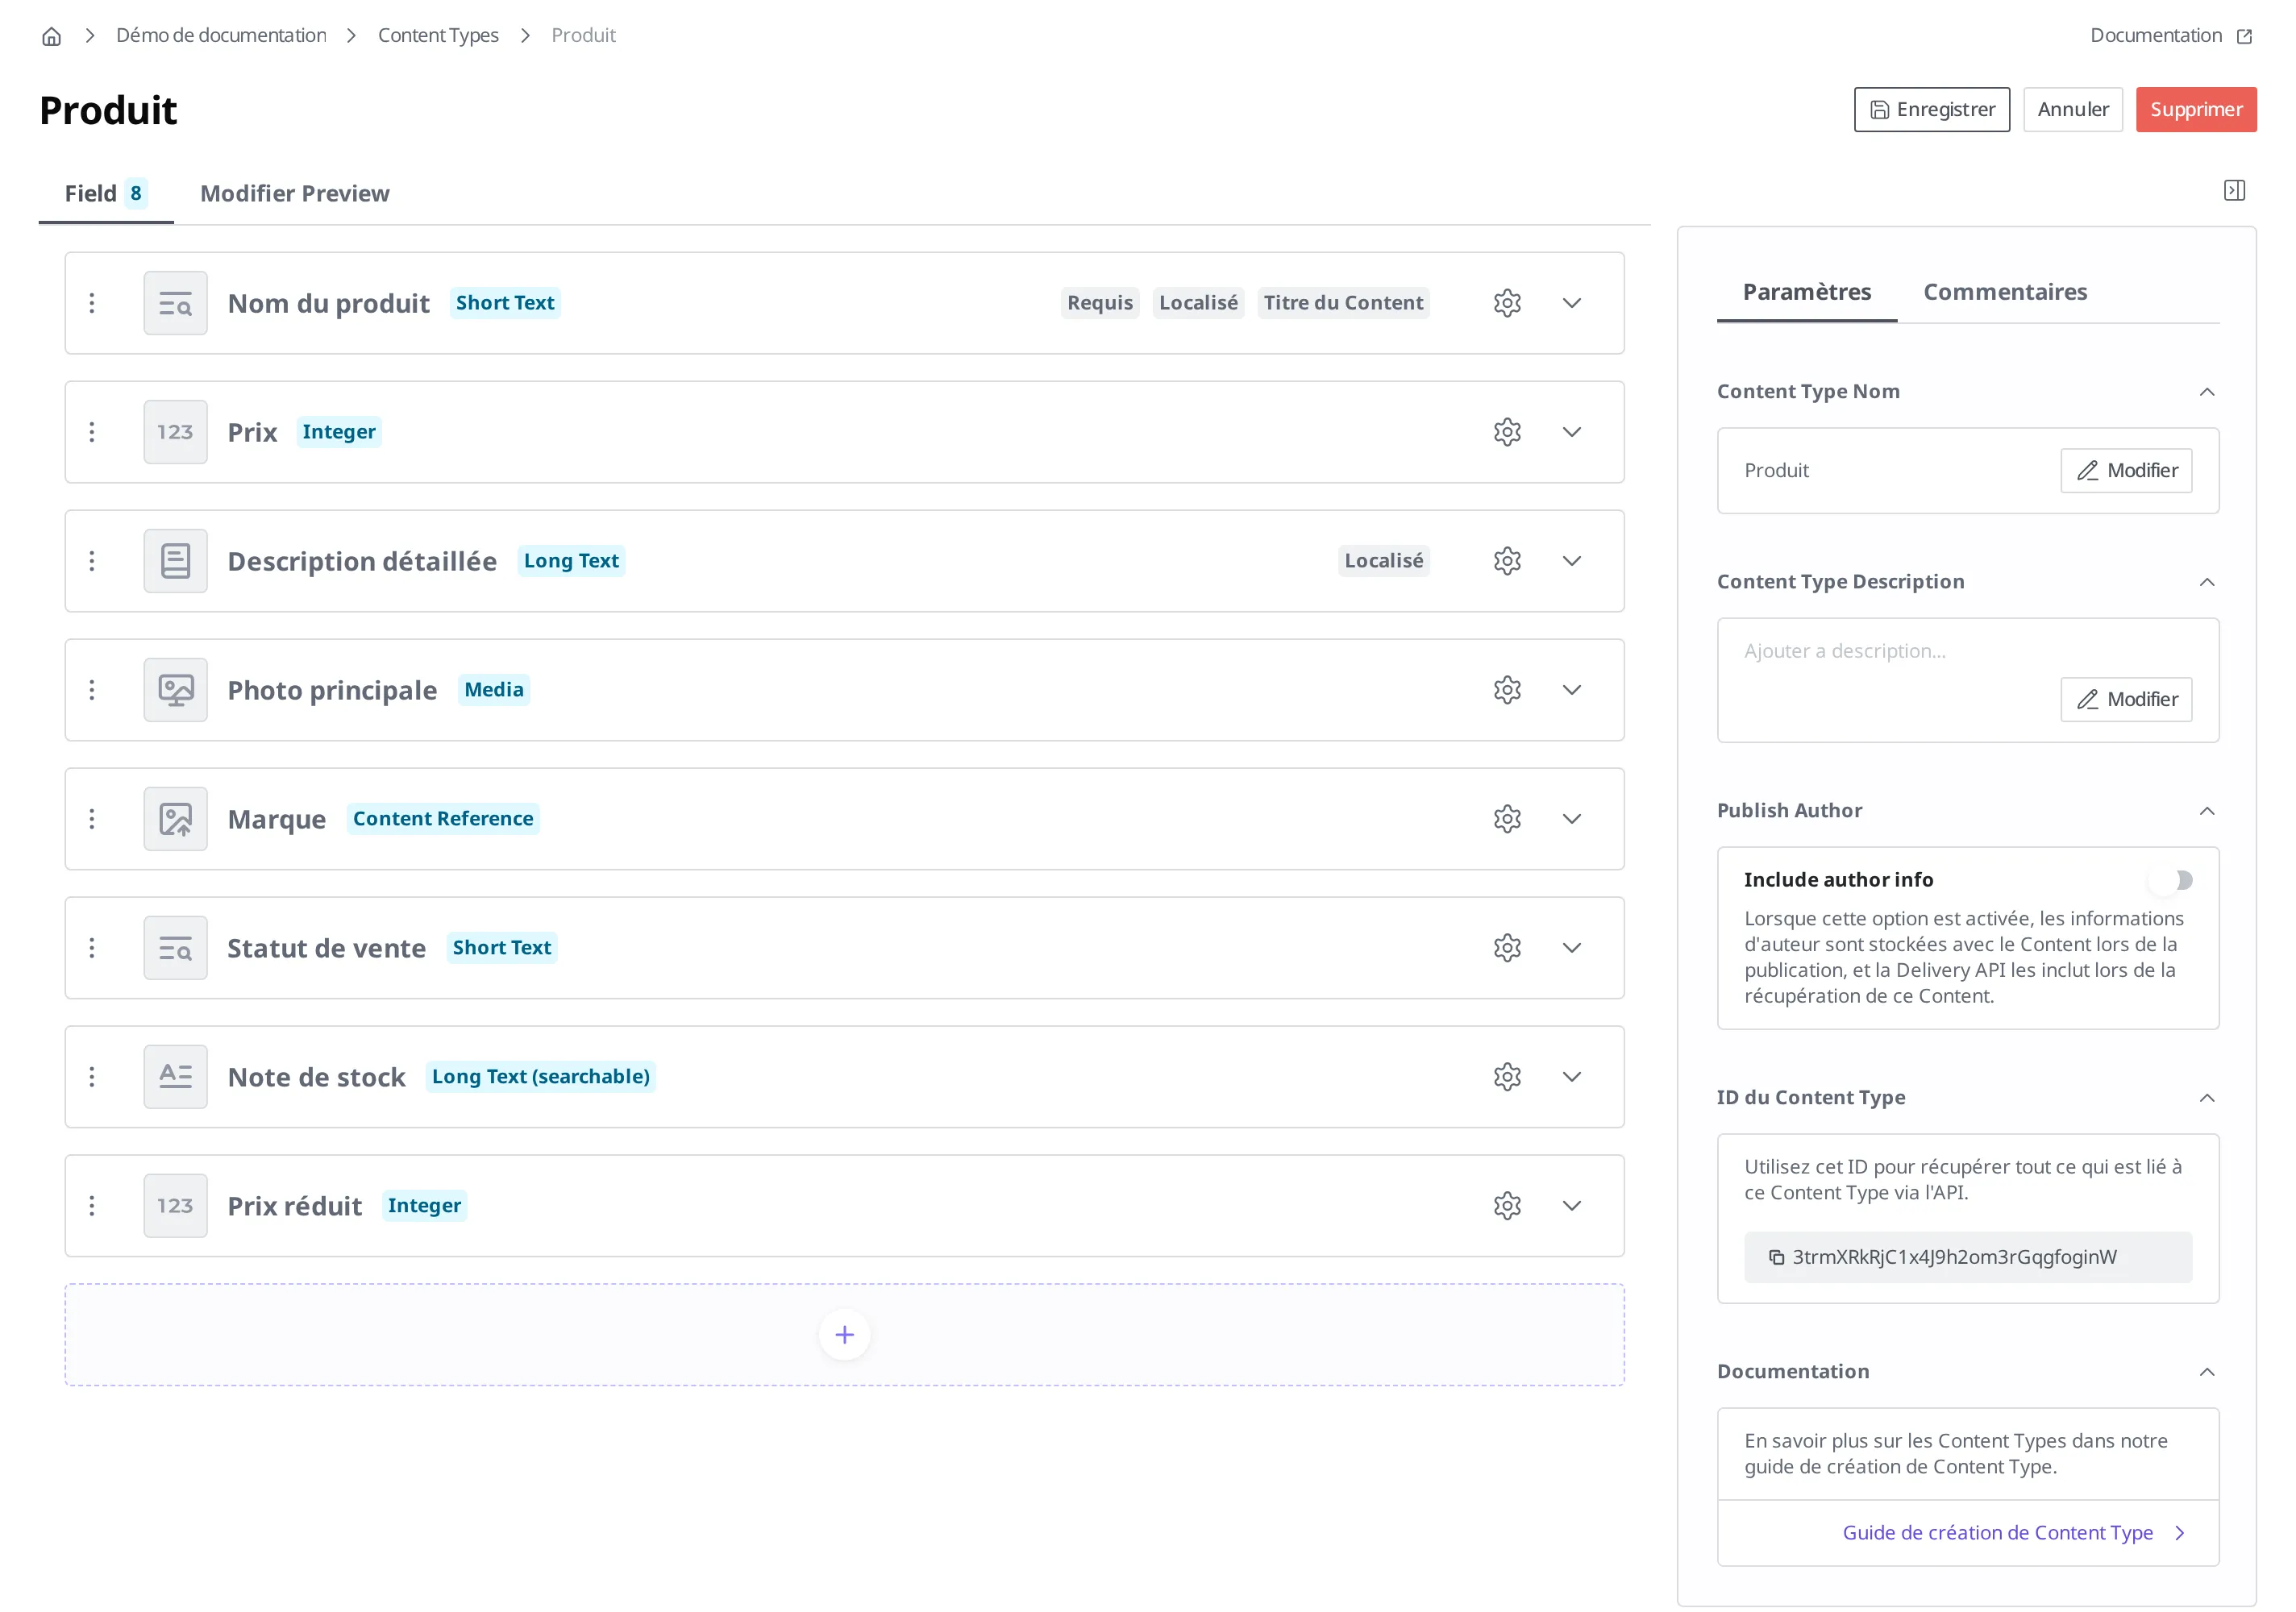2296x1612 pixels.
Task: Open the drag menu dots for Description détaillée
Action: pos(92,561)
